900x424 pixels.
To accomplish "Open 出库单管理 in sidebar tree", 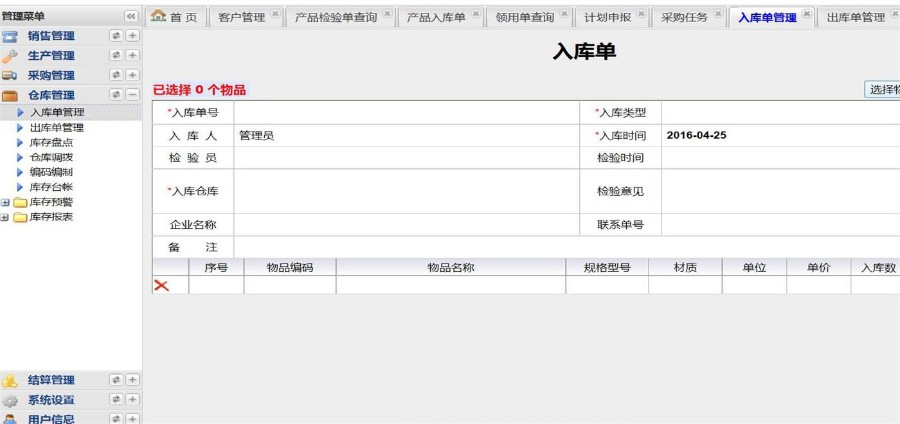I will pos(57,128).
